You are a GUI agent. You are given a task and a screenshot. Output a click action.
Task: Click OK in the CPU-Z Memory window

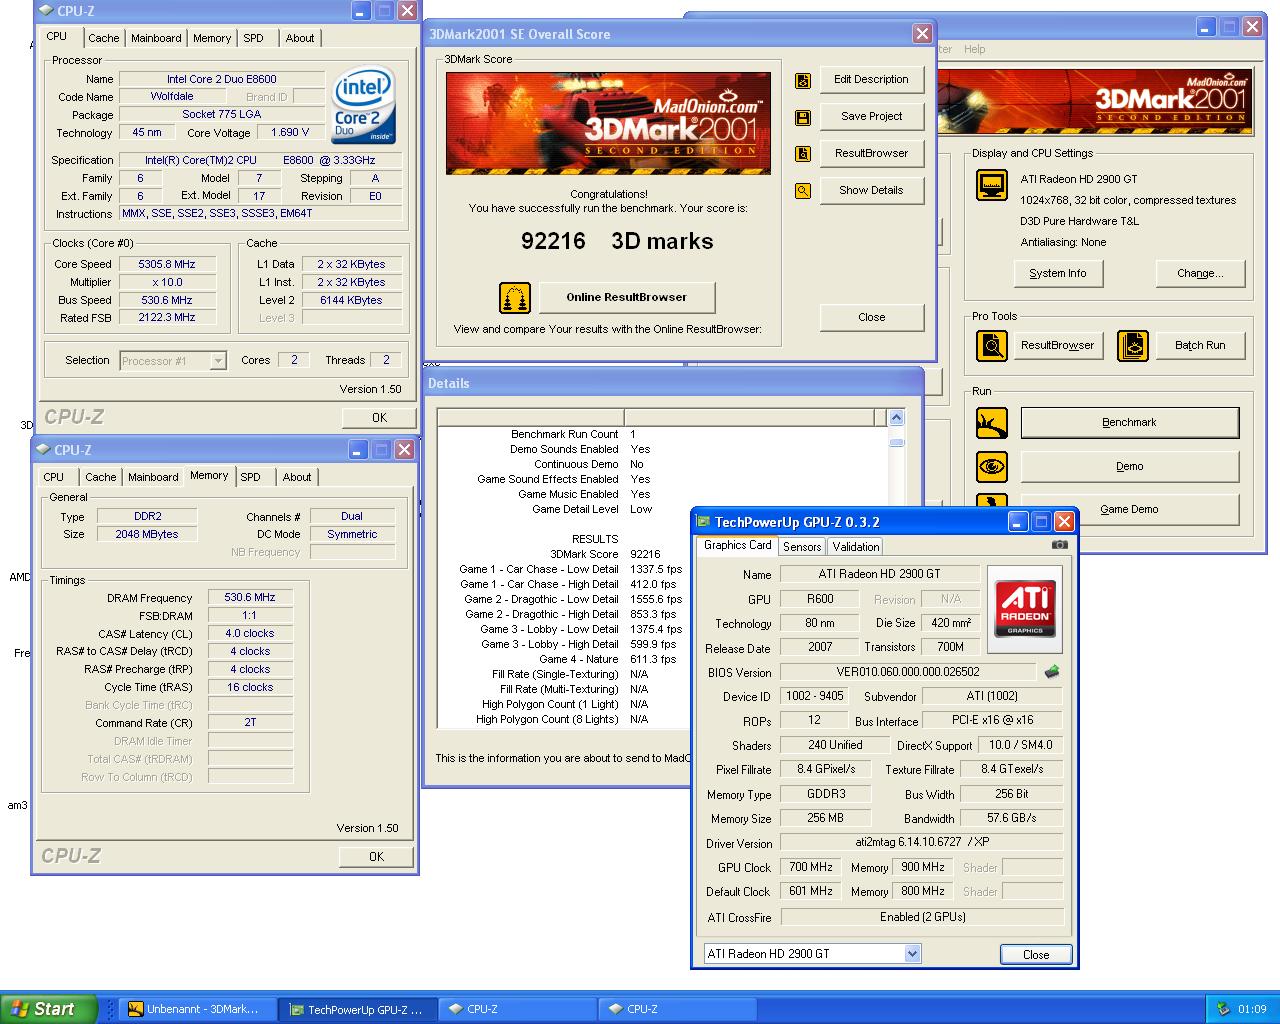click(x=376, y=857)
